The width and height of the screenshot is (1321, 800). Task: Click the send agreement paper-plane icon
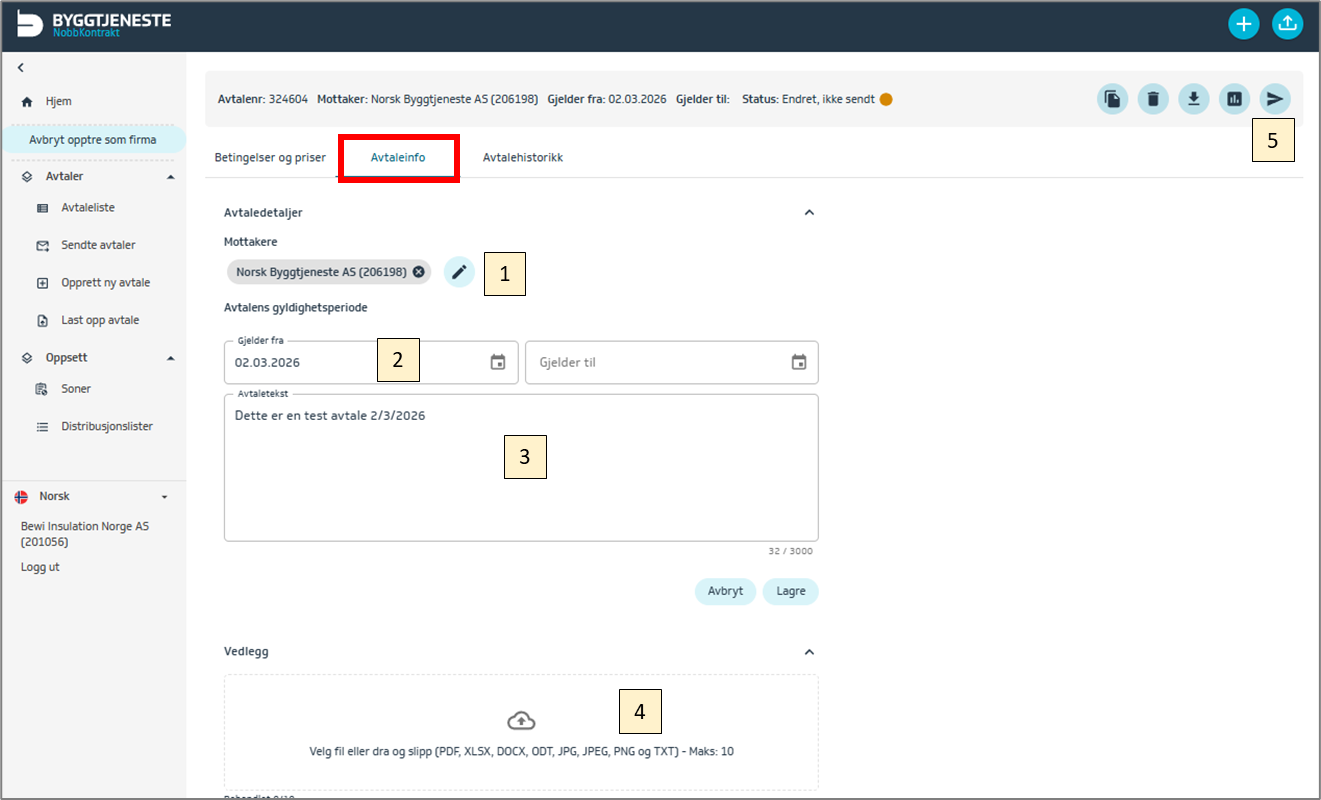pyautogui.click(x=1274, y=99)
